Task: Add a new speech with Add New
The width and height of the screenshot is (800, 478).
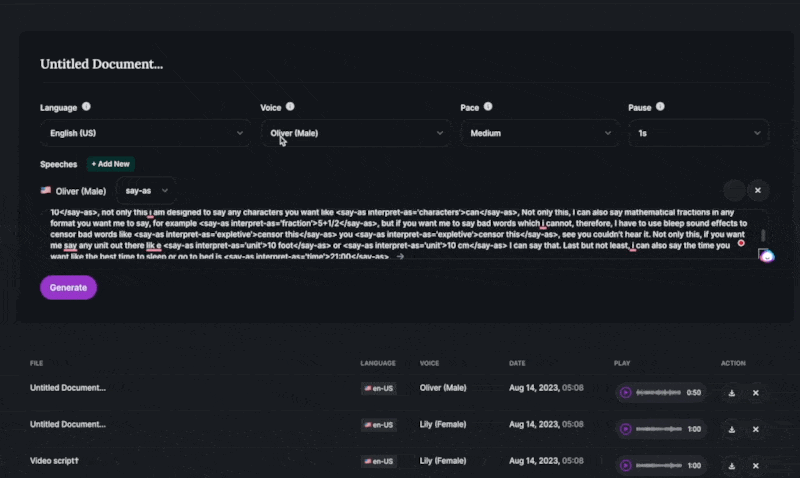Action: [110, 164]
